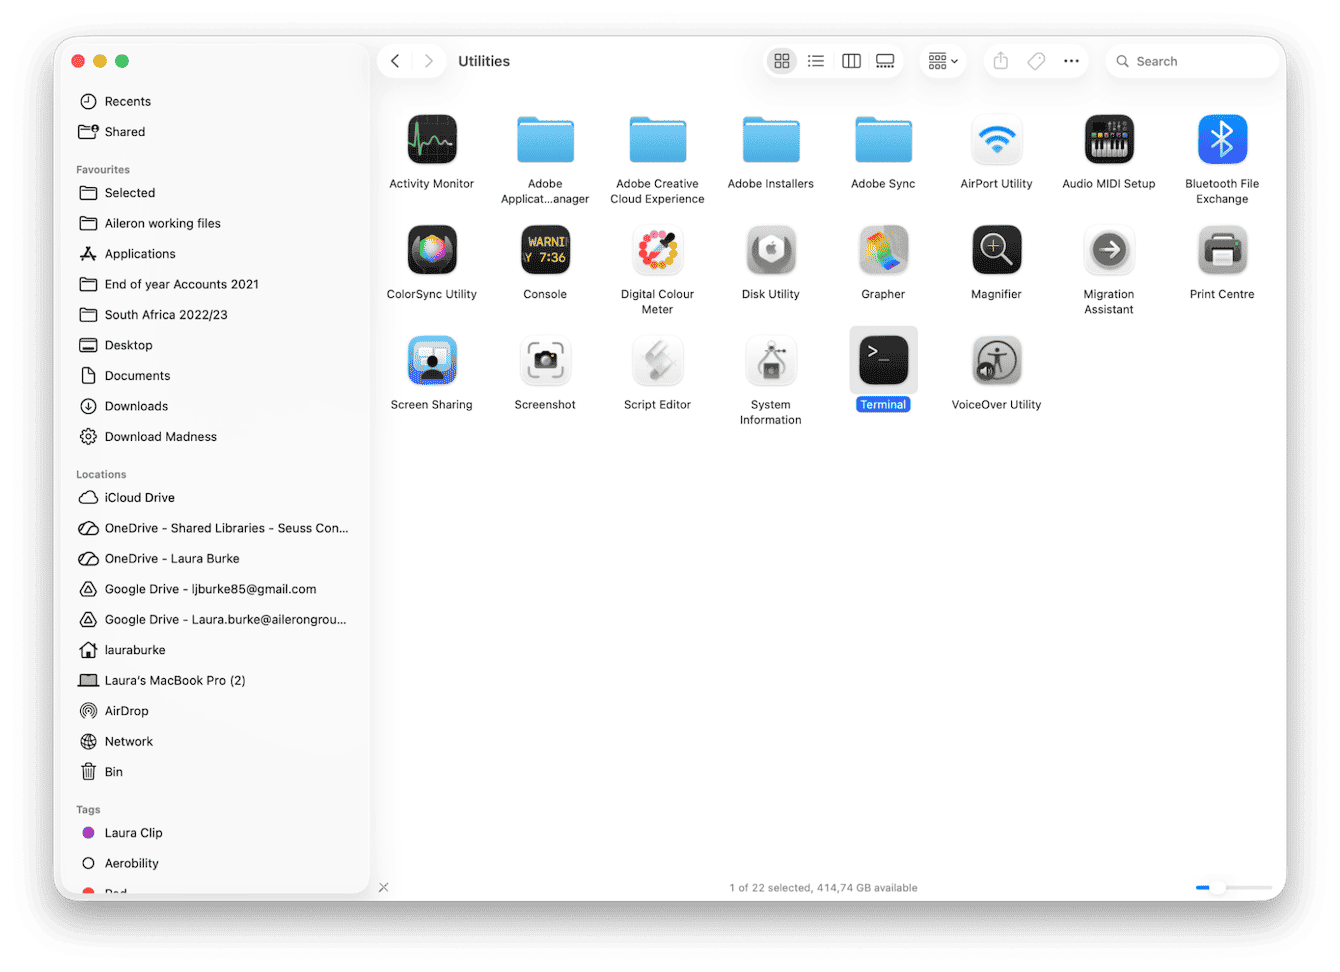The height and width of the screenshot is (972, 1340).
Task: Click the Utilities window title
Action: 484,61
